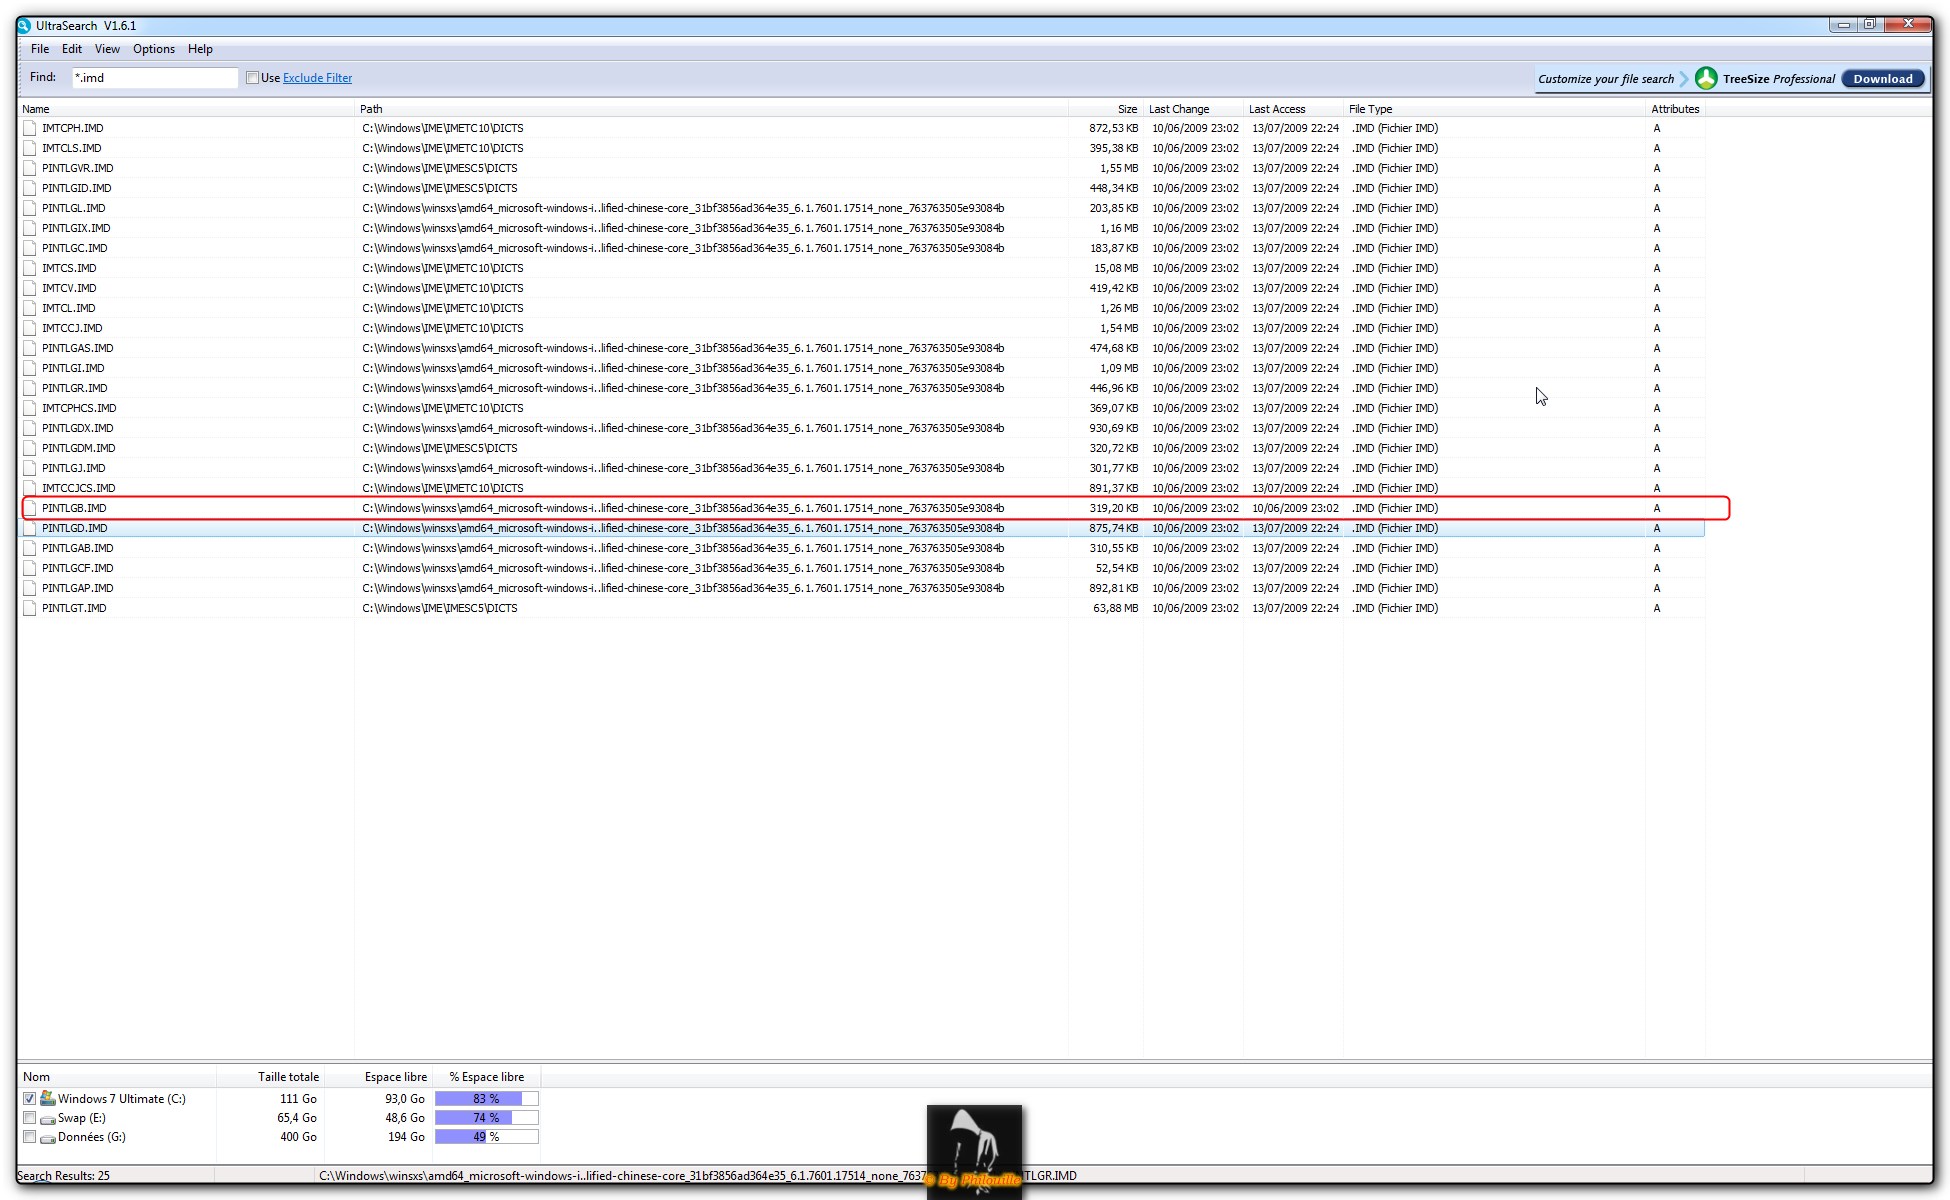Viewport: 1950px width, 1200px height.
Task: Open the Exclude Filter link
Action: pos(317,78)
